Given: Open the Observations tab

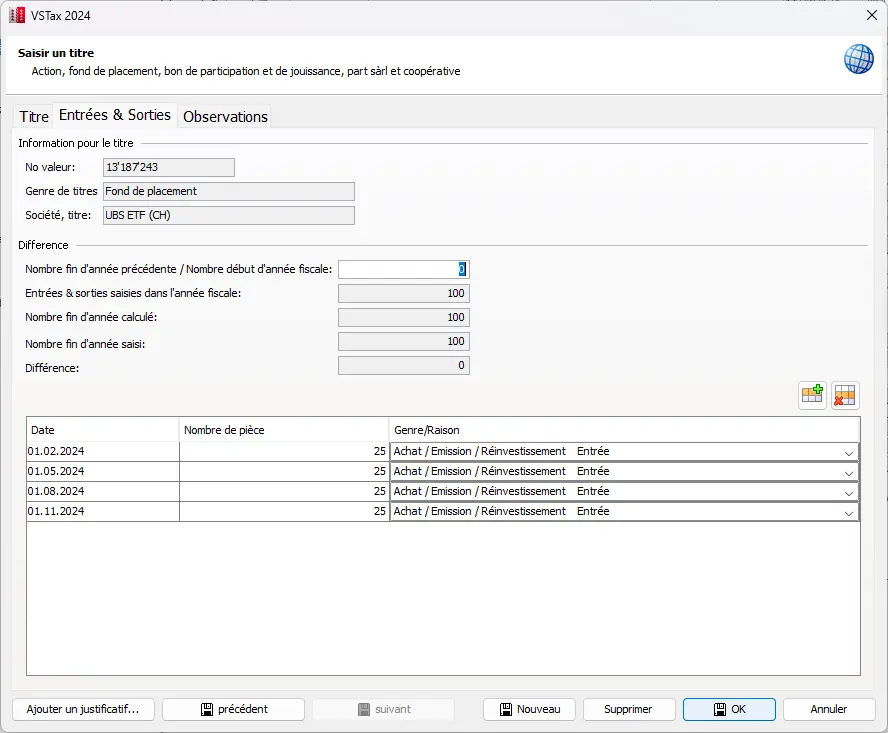Looking at the screenshot, I should coord(225,117).
